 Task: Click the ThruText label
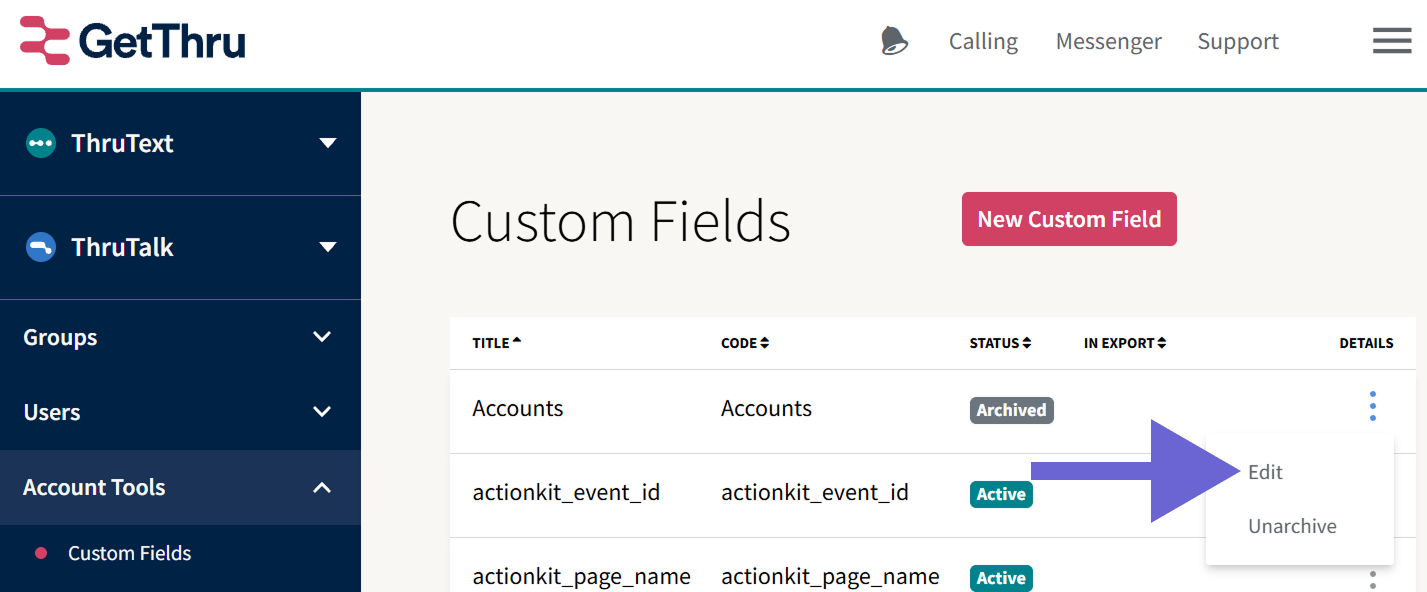pos(122,143)
